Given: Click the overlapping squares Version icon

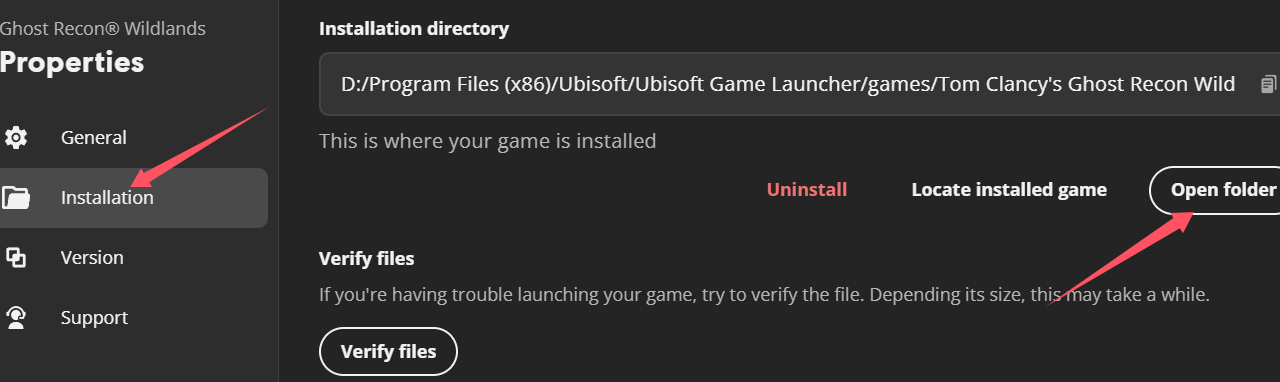Looking at the screenshot, I should (x=16, y=257).
